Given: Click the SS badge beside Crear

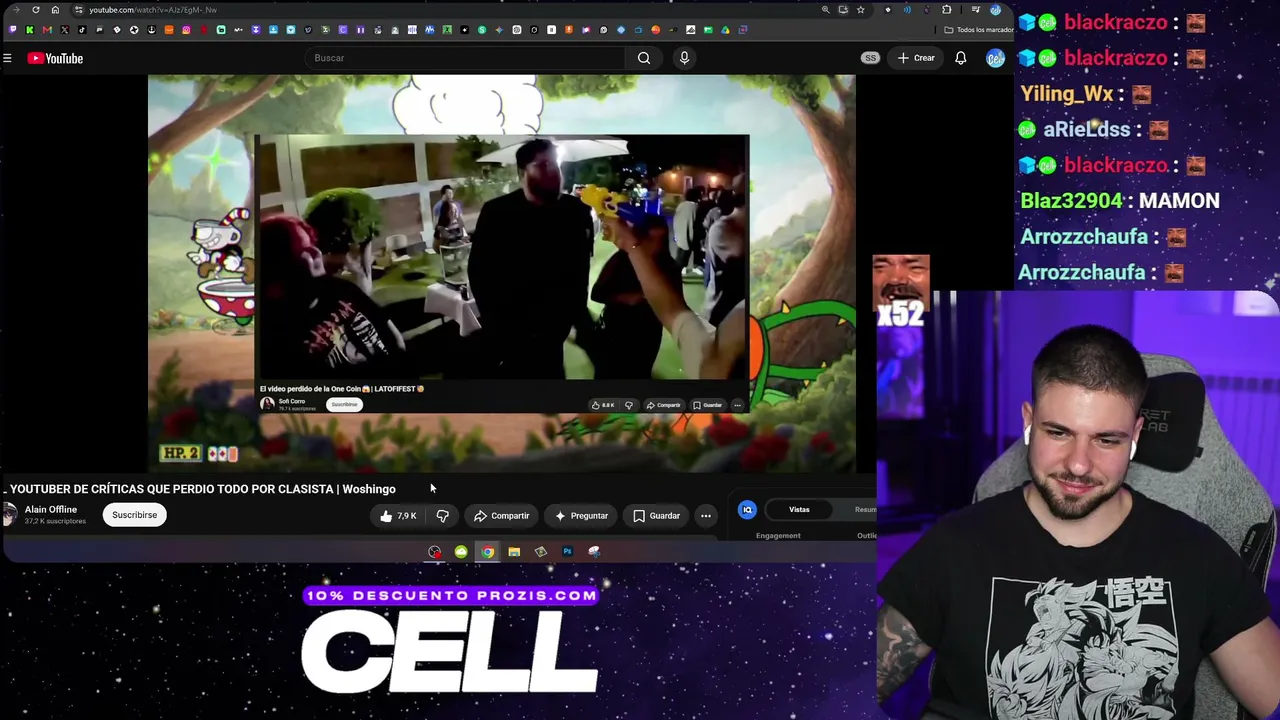Looking at the screenshot, I should click(870, 58).
